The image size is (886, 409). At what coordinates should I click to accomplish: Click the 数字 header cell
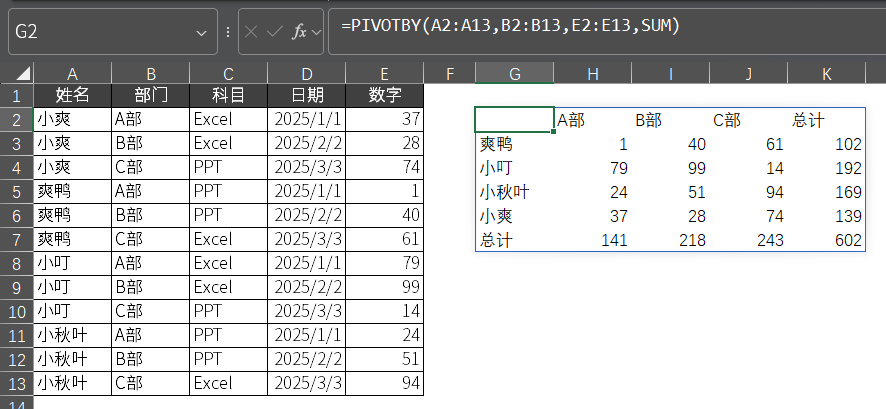point(385,95)
